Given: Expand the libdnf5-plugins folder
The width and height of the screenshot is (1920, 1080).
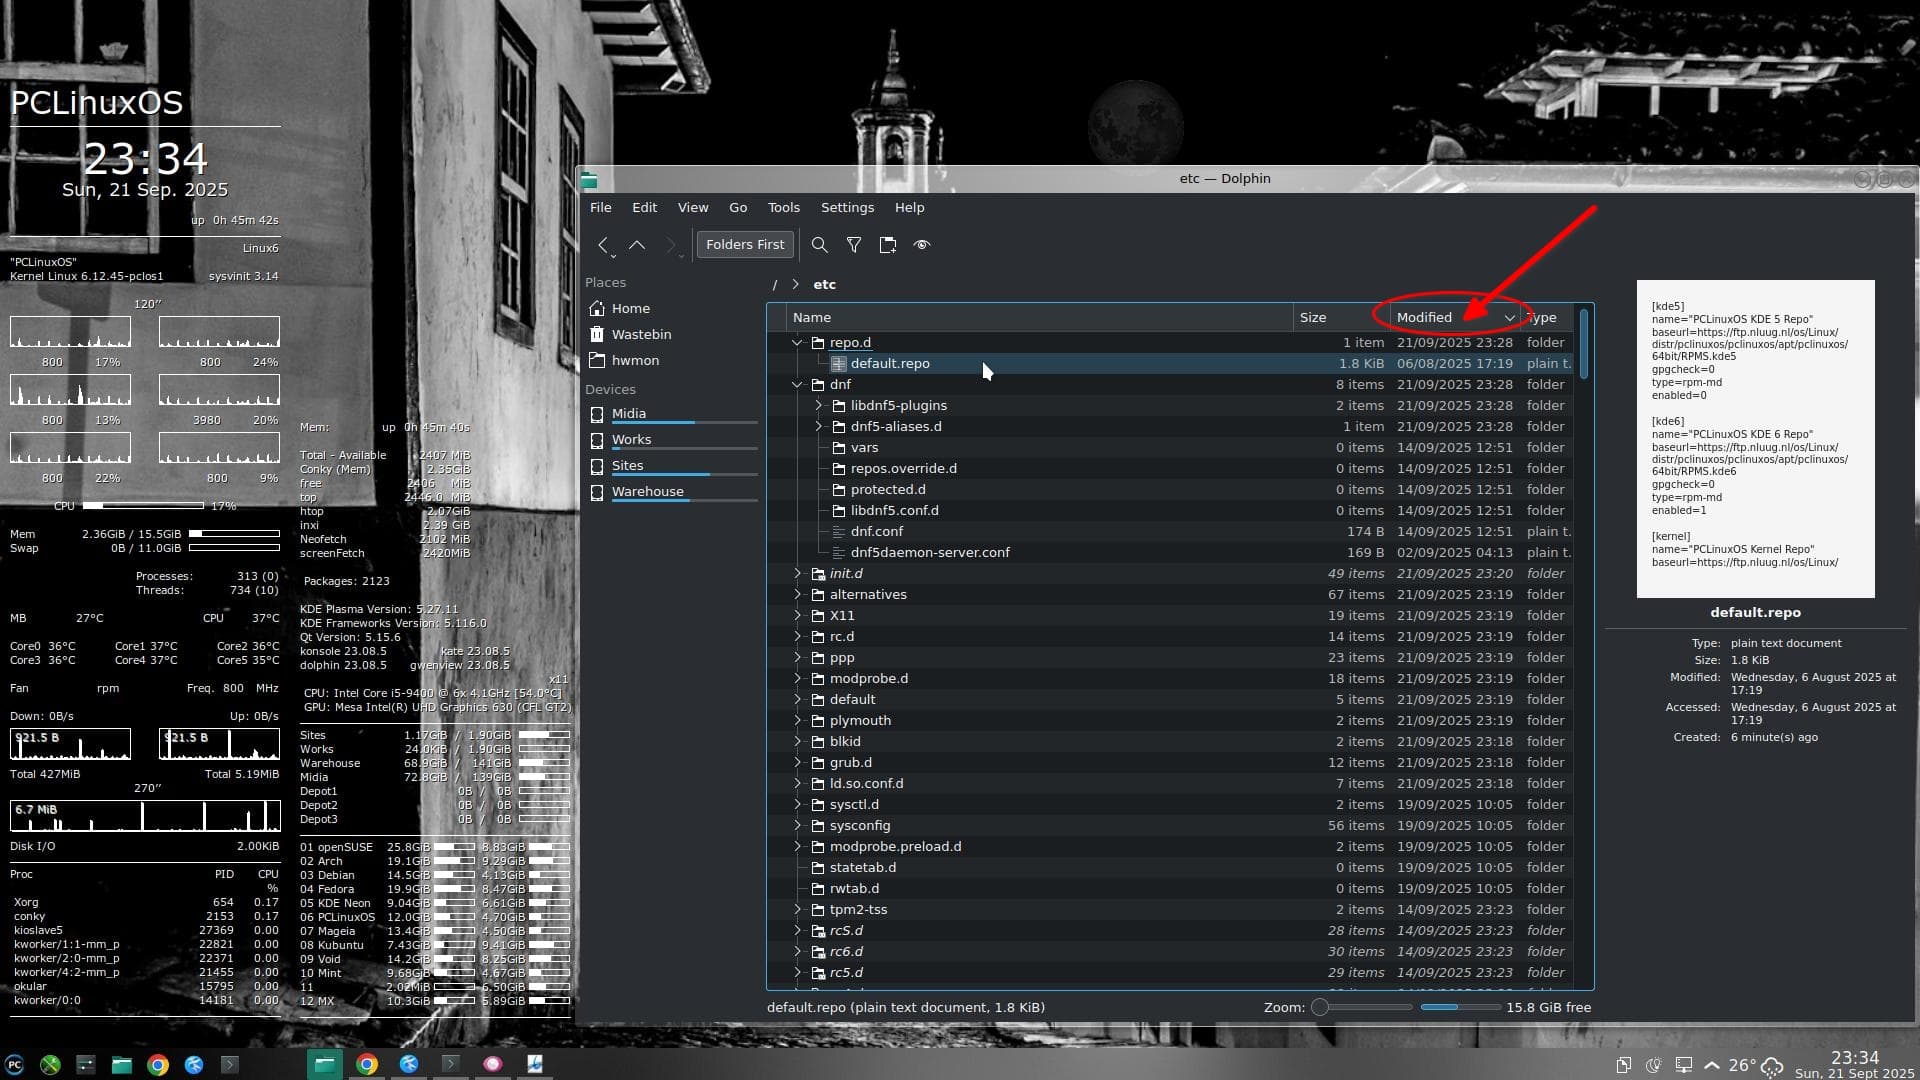Looking at the screenshot, I should [818, 406].
